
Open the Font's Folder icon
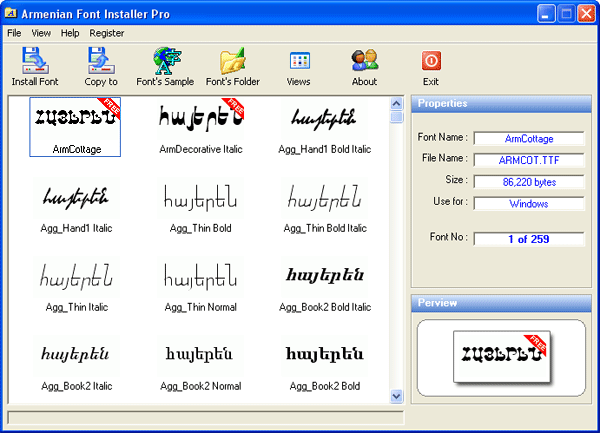[x=232, y=61]
